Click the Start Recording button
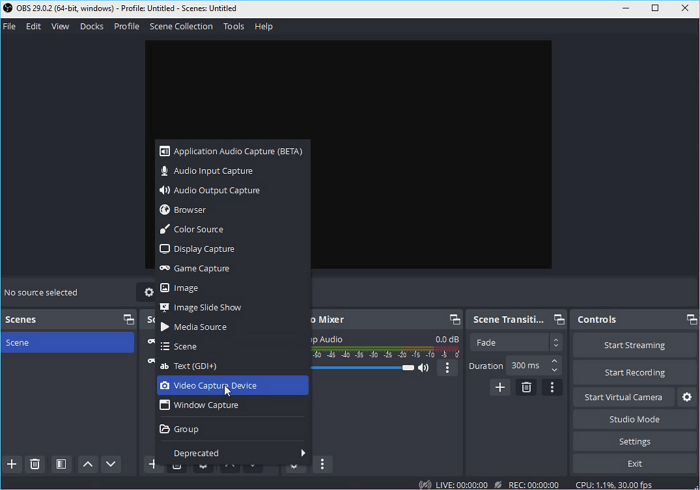 coord(634,373)
